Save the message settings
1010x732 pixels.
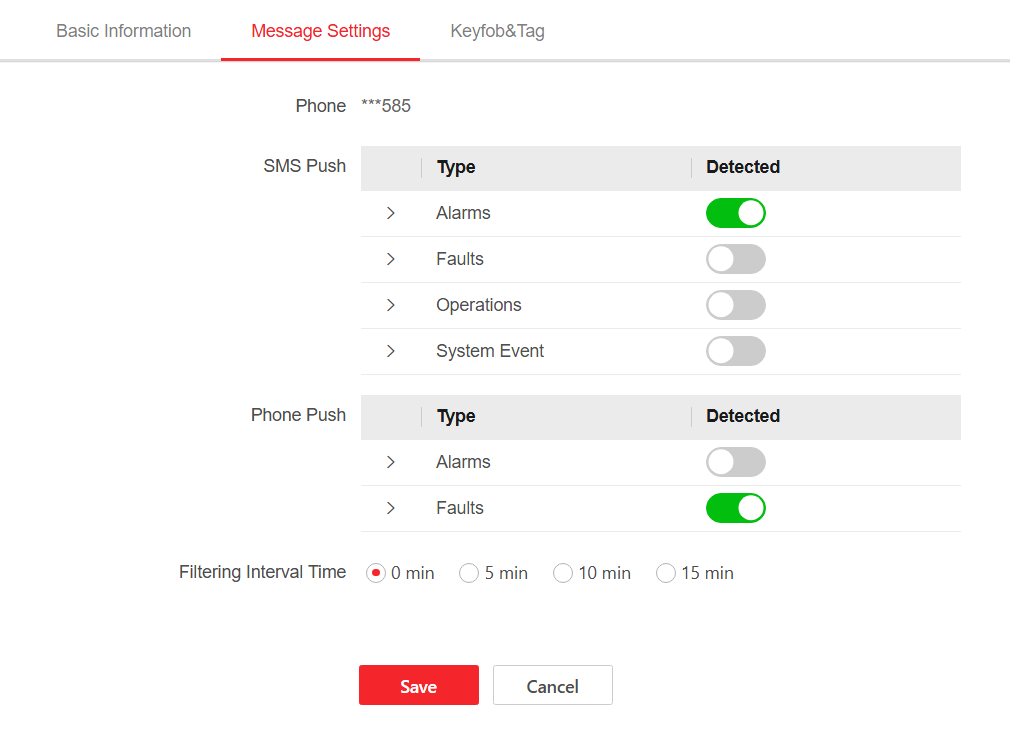pyautogui.click(x=418, y=686)
